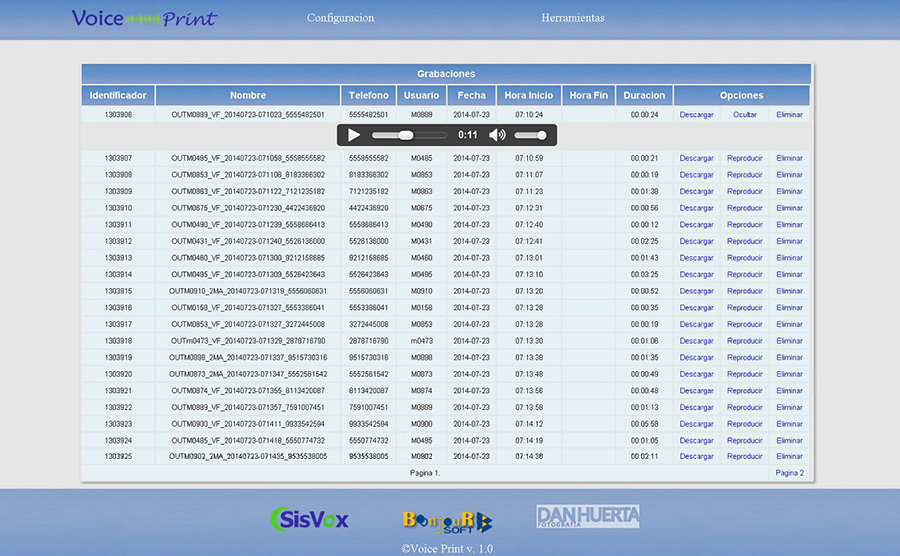Click the Duracion column header
Viewport: 900px width, 556px height.
click(x=644, y=96)
